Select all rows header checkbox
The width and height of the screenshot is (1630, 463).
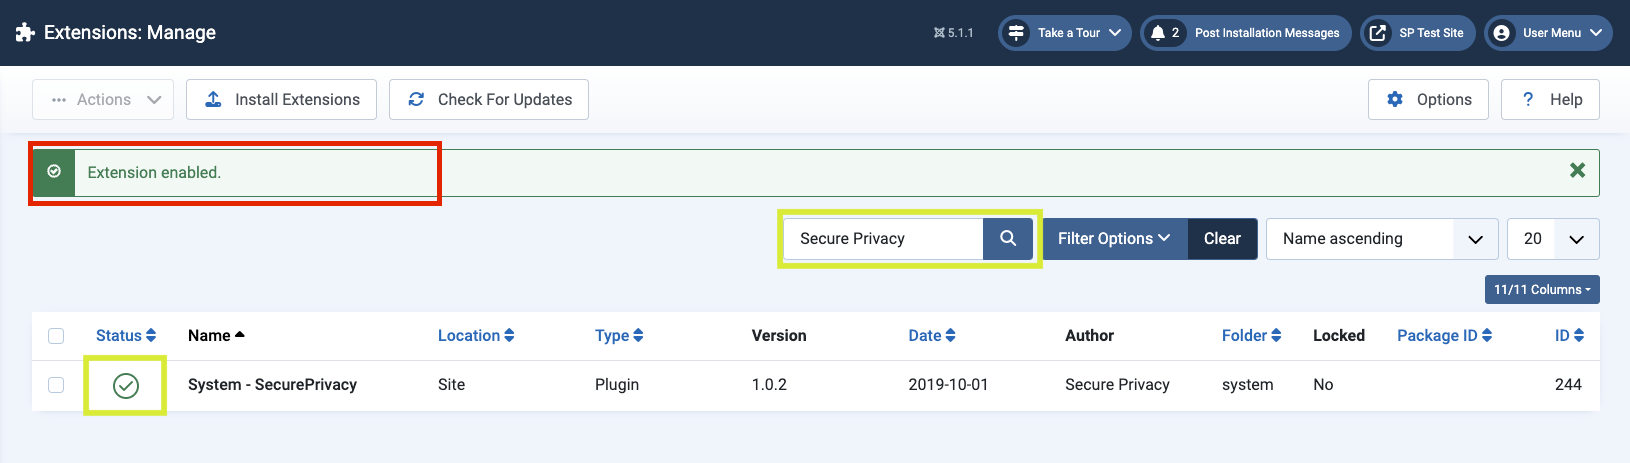pos(56,336)
